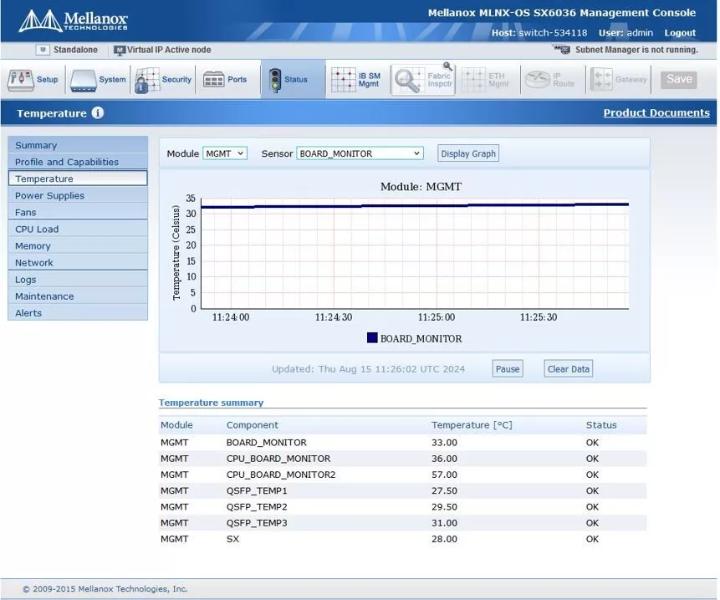Click the Temperature summary heading
Screen dimensions: 720x600
point(211,403)
